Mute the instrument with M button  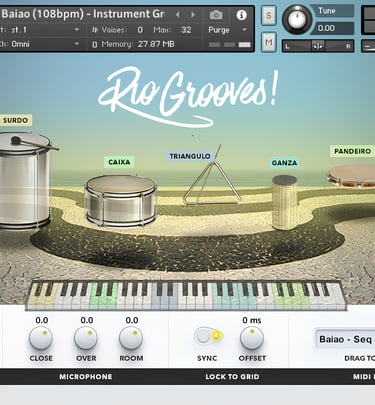click(269, 42)
